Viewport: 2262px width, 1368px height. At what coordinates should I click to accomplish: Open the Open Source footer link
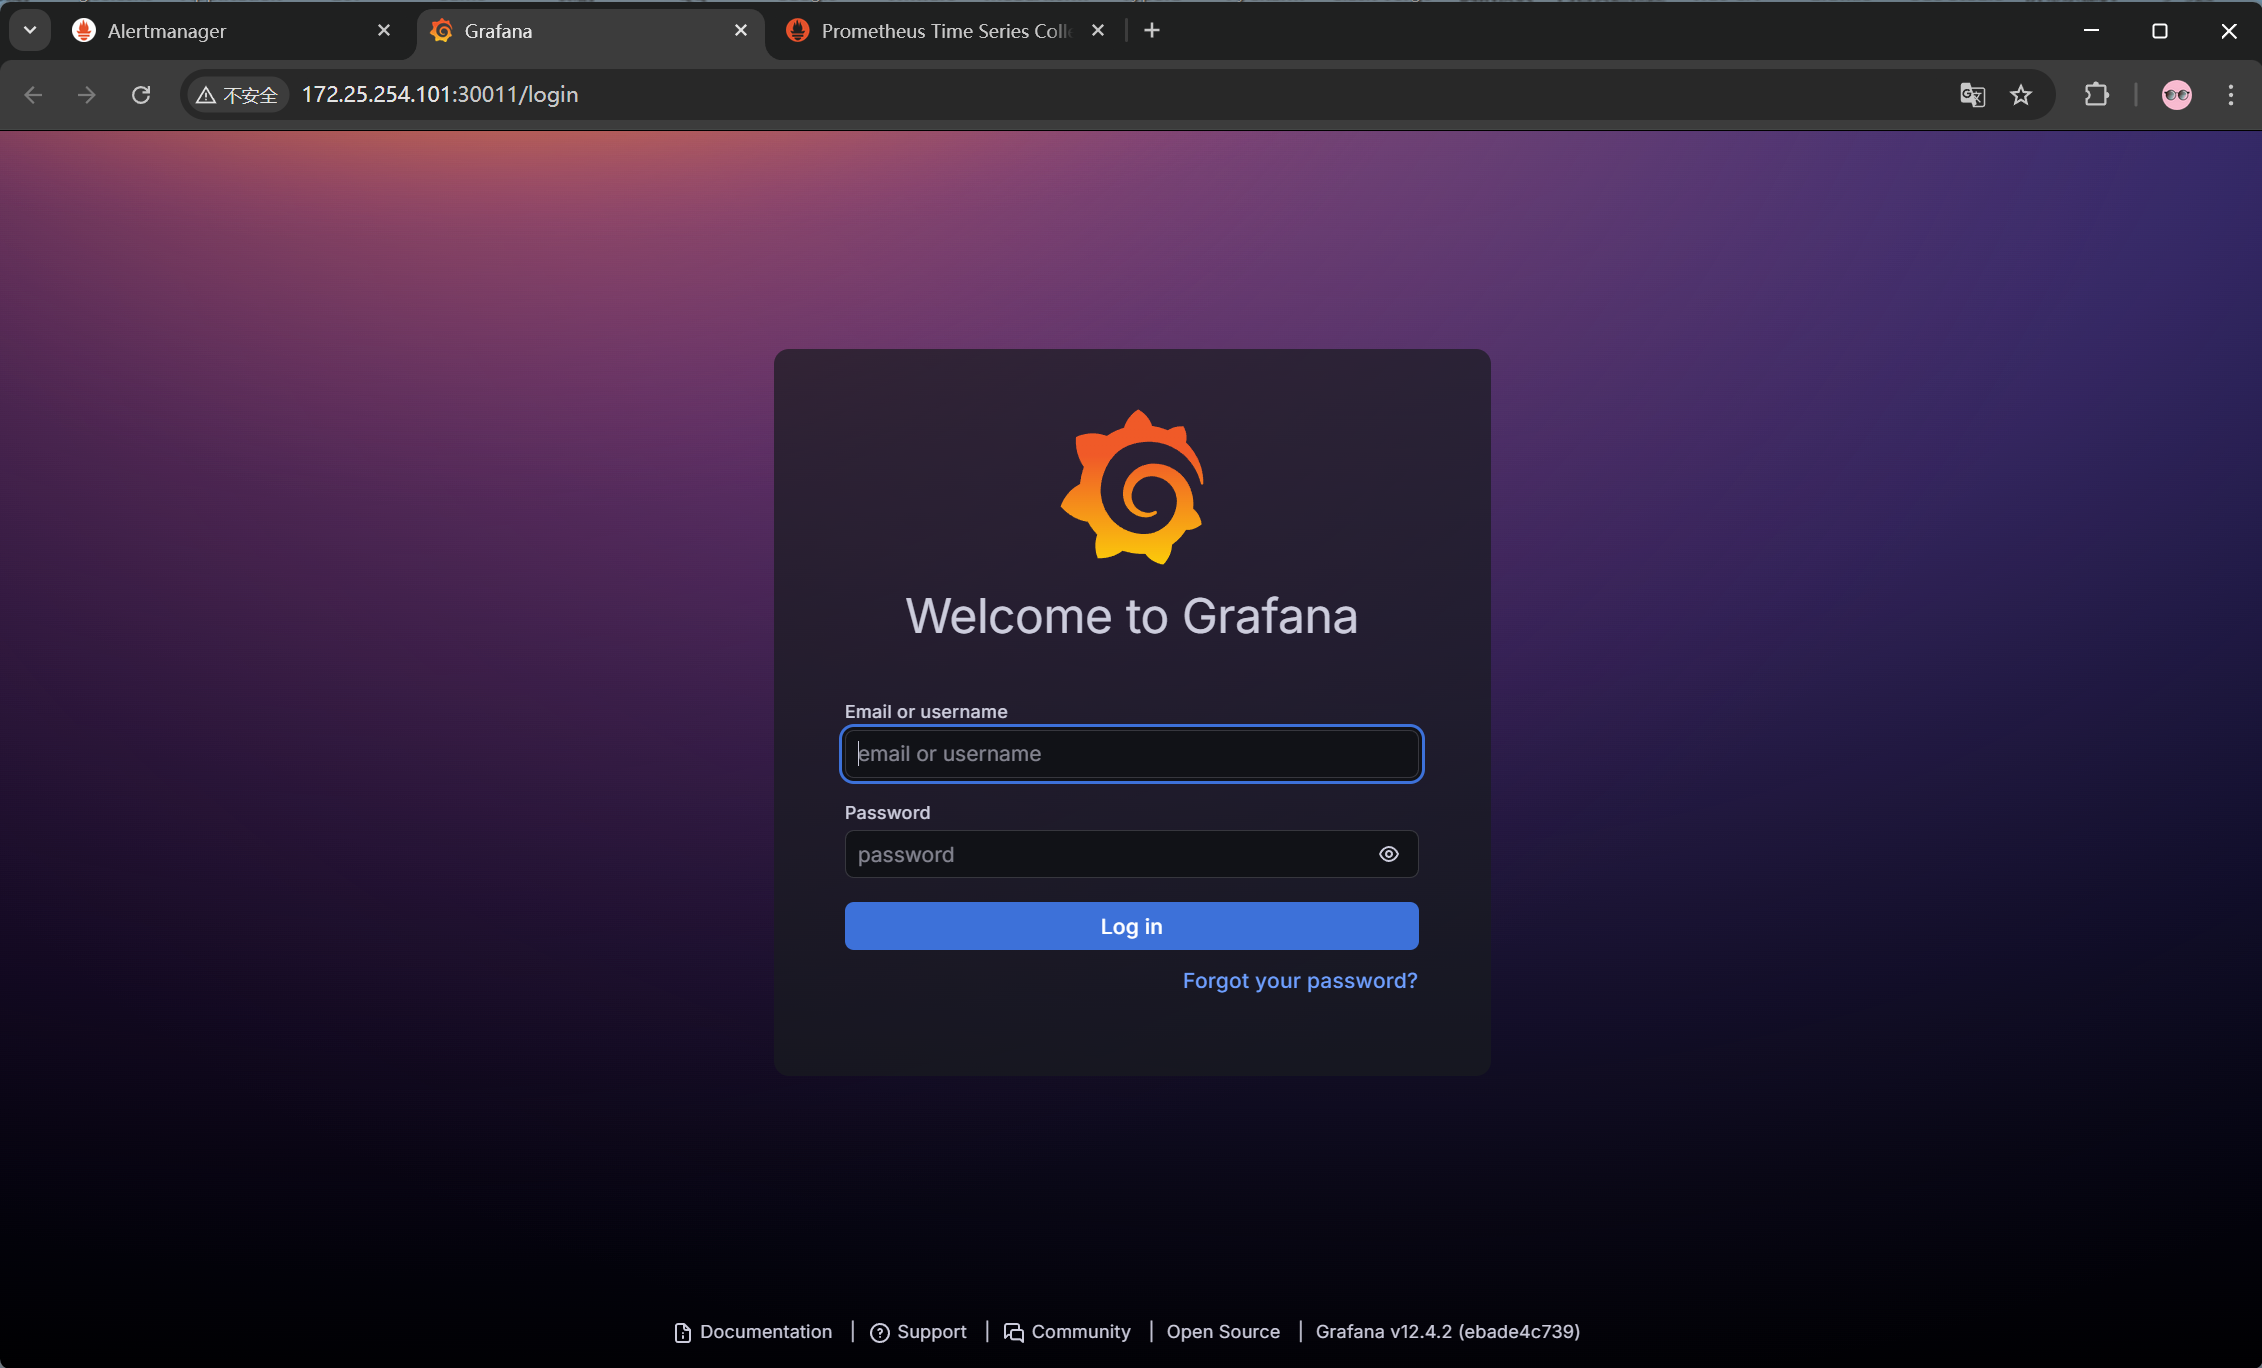(x=1223, y=1332)
